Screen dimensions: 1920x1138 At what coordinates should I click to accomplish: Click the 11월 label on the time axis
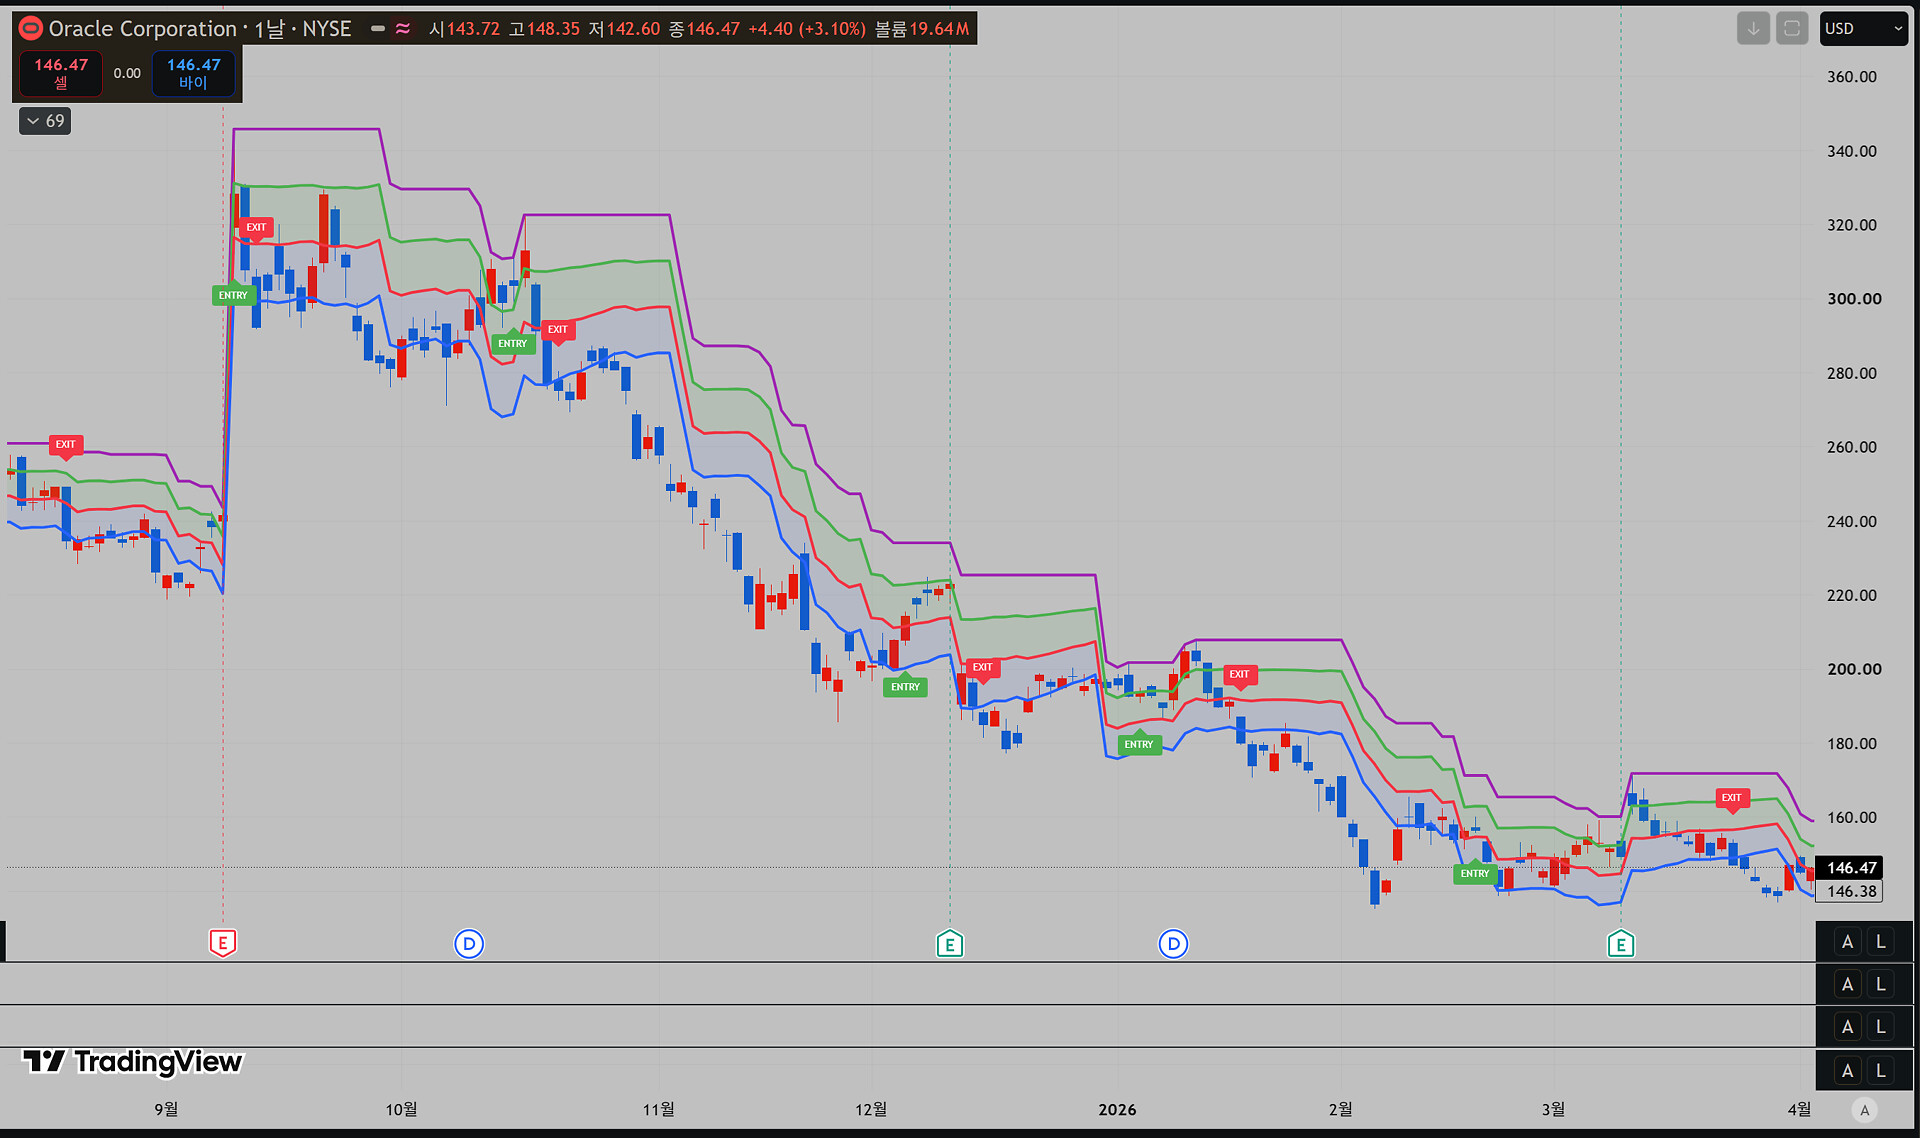point(658,1109)
